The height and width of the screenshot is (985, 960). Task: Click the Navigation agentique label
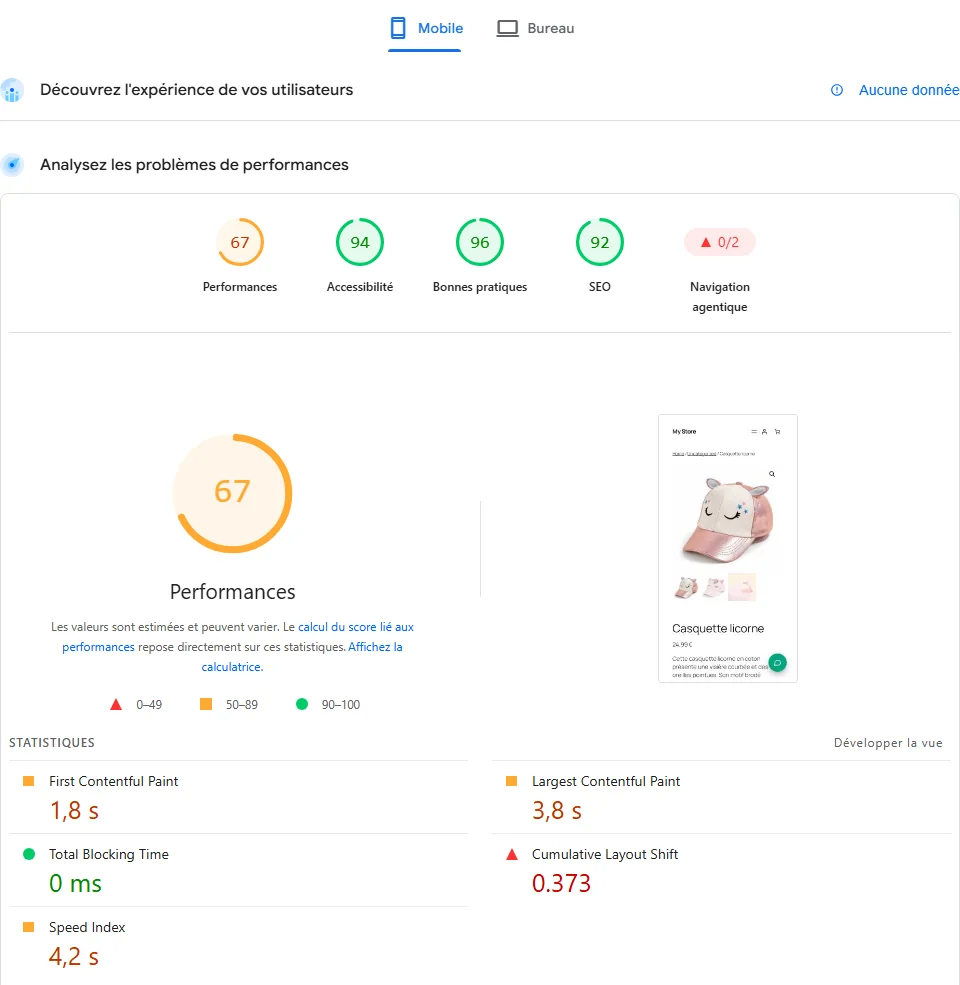click(x=720, y=297)
